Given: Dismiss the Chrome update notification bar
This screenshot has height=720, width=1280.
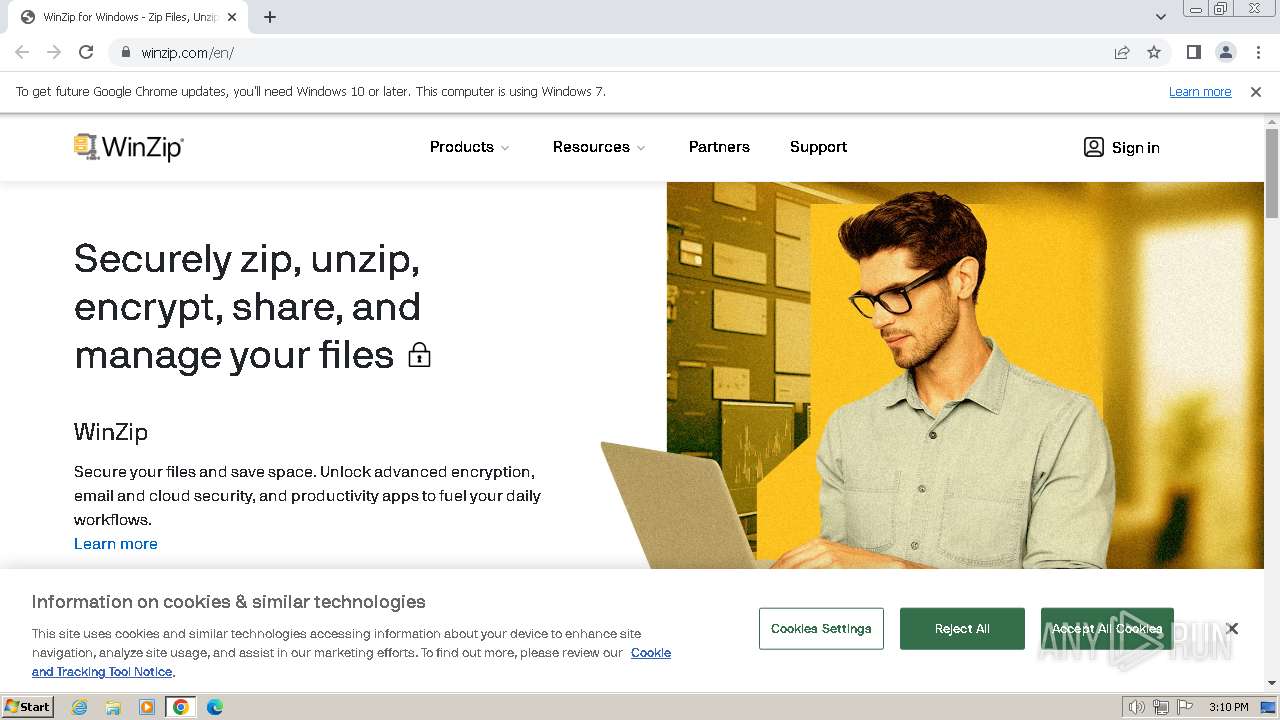Looking at the screenshot, I should pos(1256,92).
